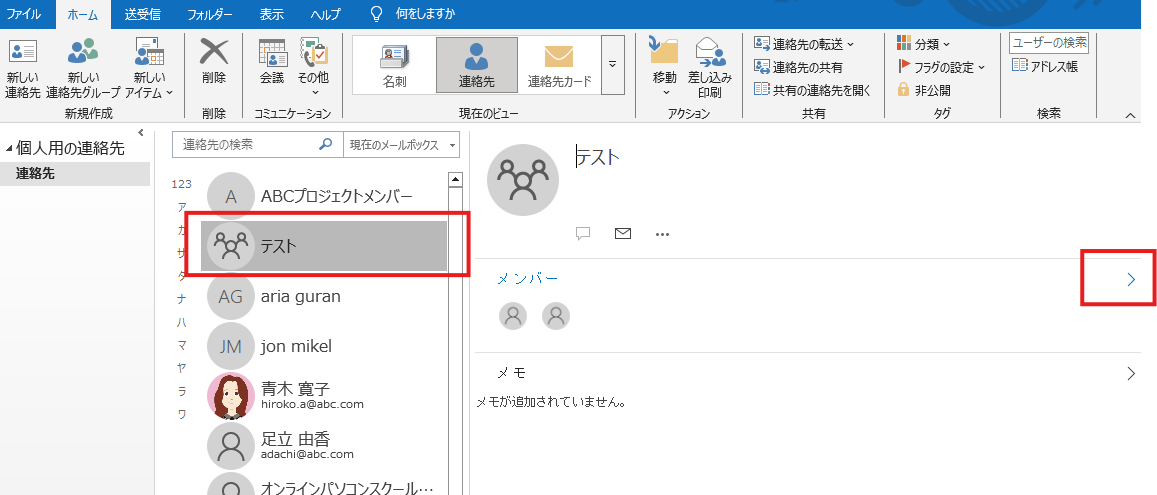
Task: Jump to ナ in the index
Action: click(182, 298)
